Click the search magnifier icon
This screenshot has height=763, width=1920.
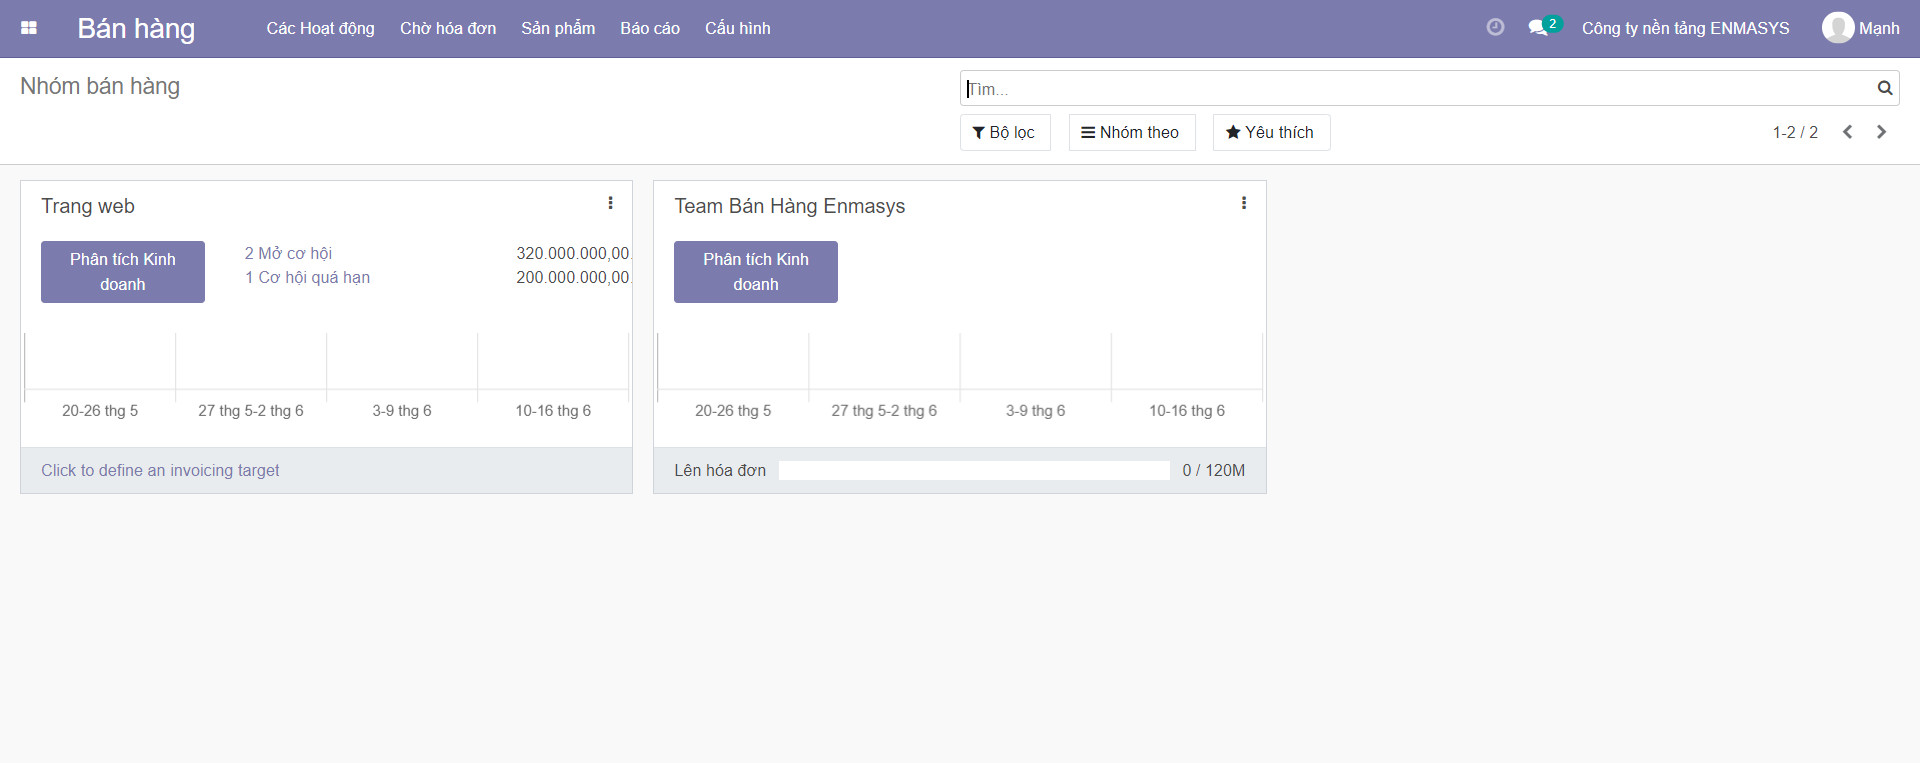click(1884, 88)
